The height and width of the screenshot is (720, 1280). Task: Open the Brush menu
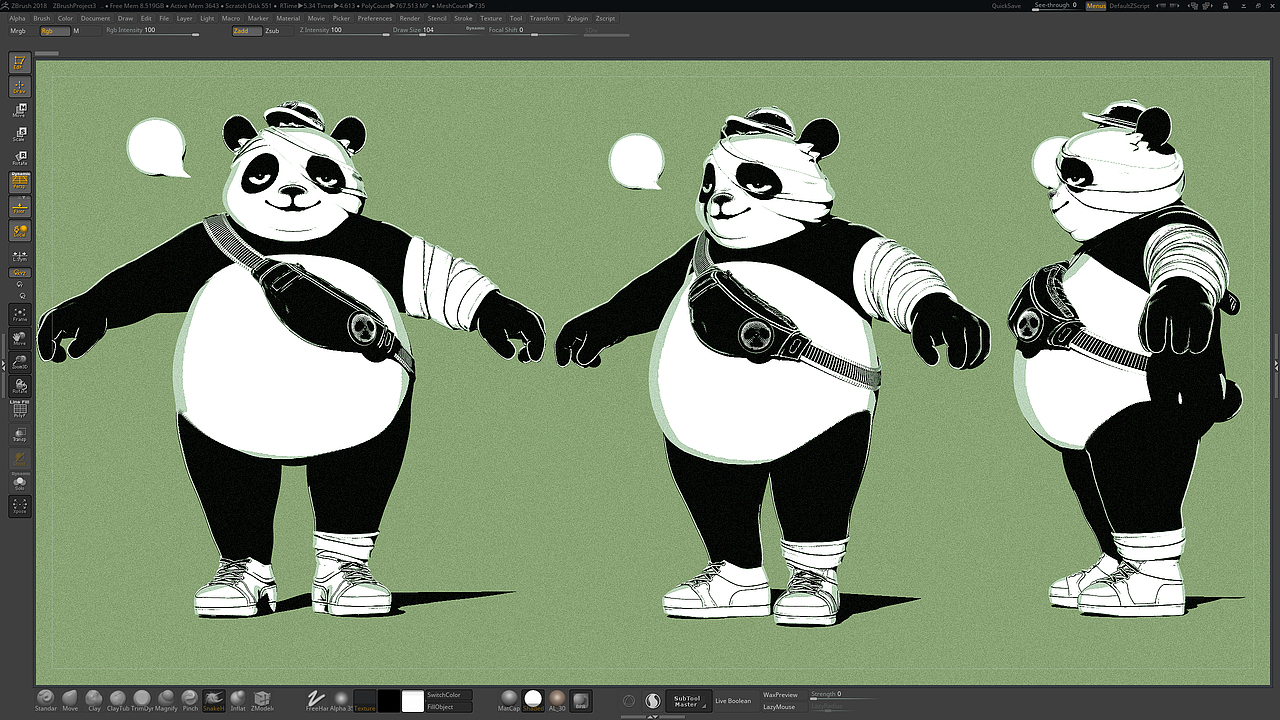click(41, 18)
